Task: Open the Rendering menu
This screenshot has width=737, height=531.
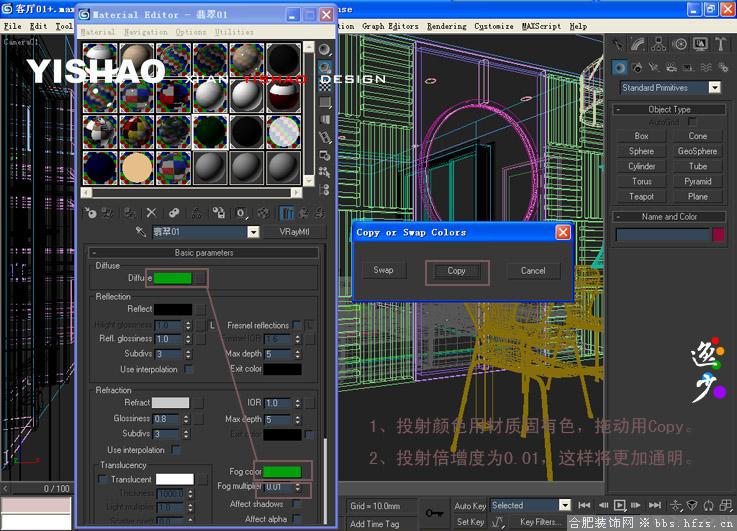Action: [x=447, y=26]
